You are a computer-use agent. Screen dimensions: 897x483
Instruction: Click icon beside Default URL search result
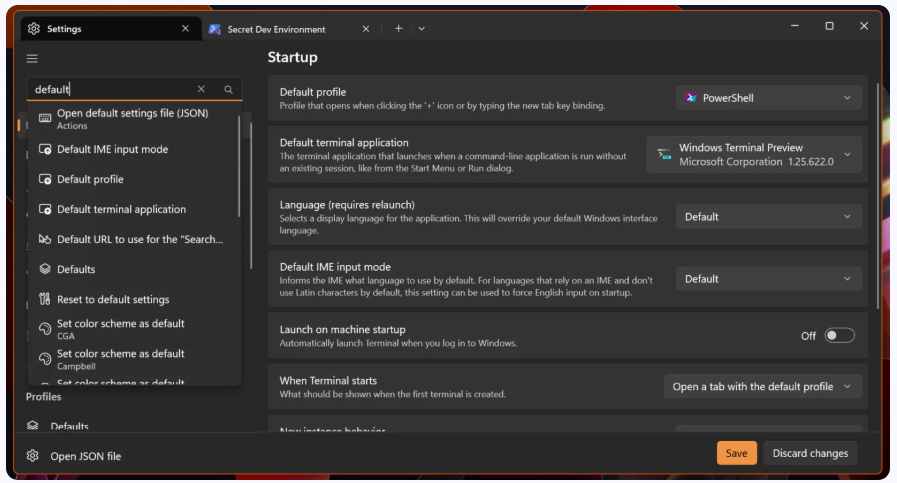click(x=45, y=239)
